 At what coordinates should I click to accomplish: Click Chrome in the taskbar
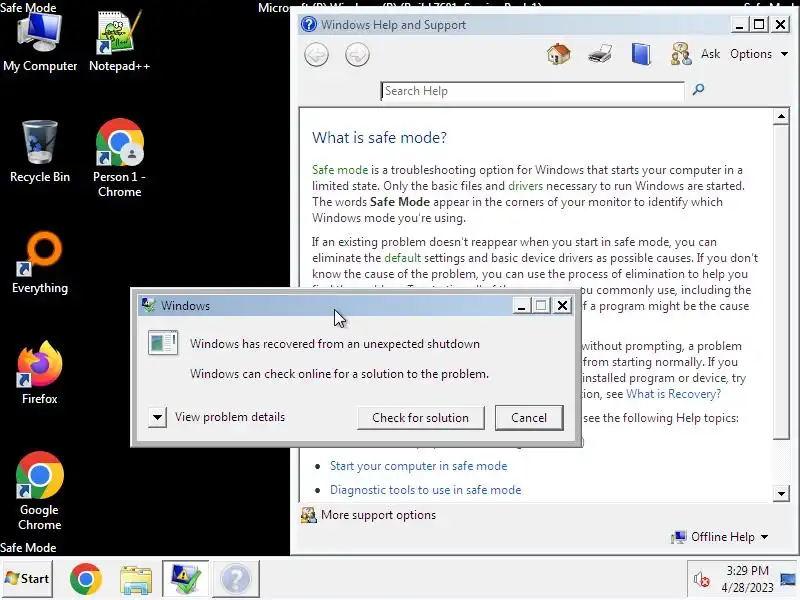point(85,579)
